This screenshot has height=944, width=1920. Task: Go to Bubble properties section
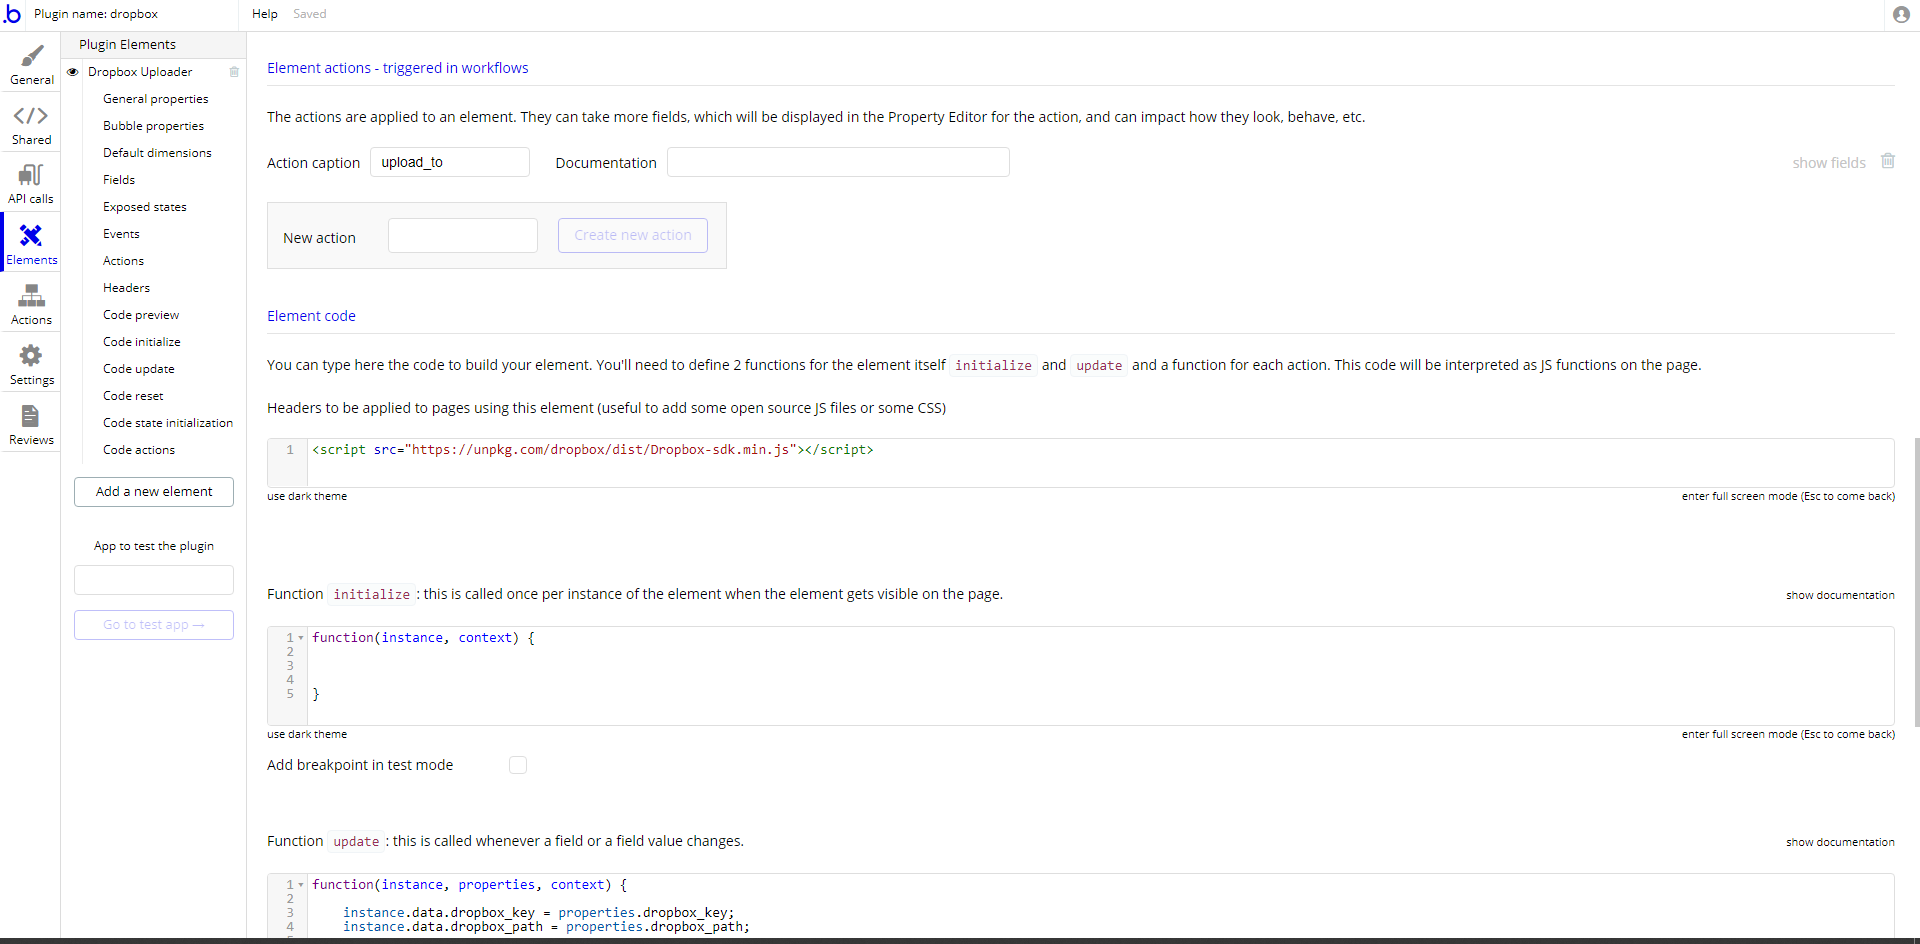click(153, 126)
